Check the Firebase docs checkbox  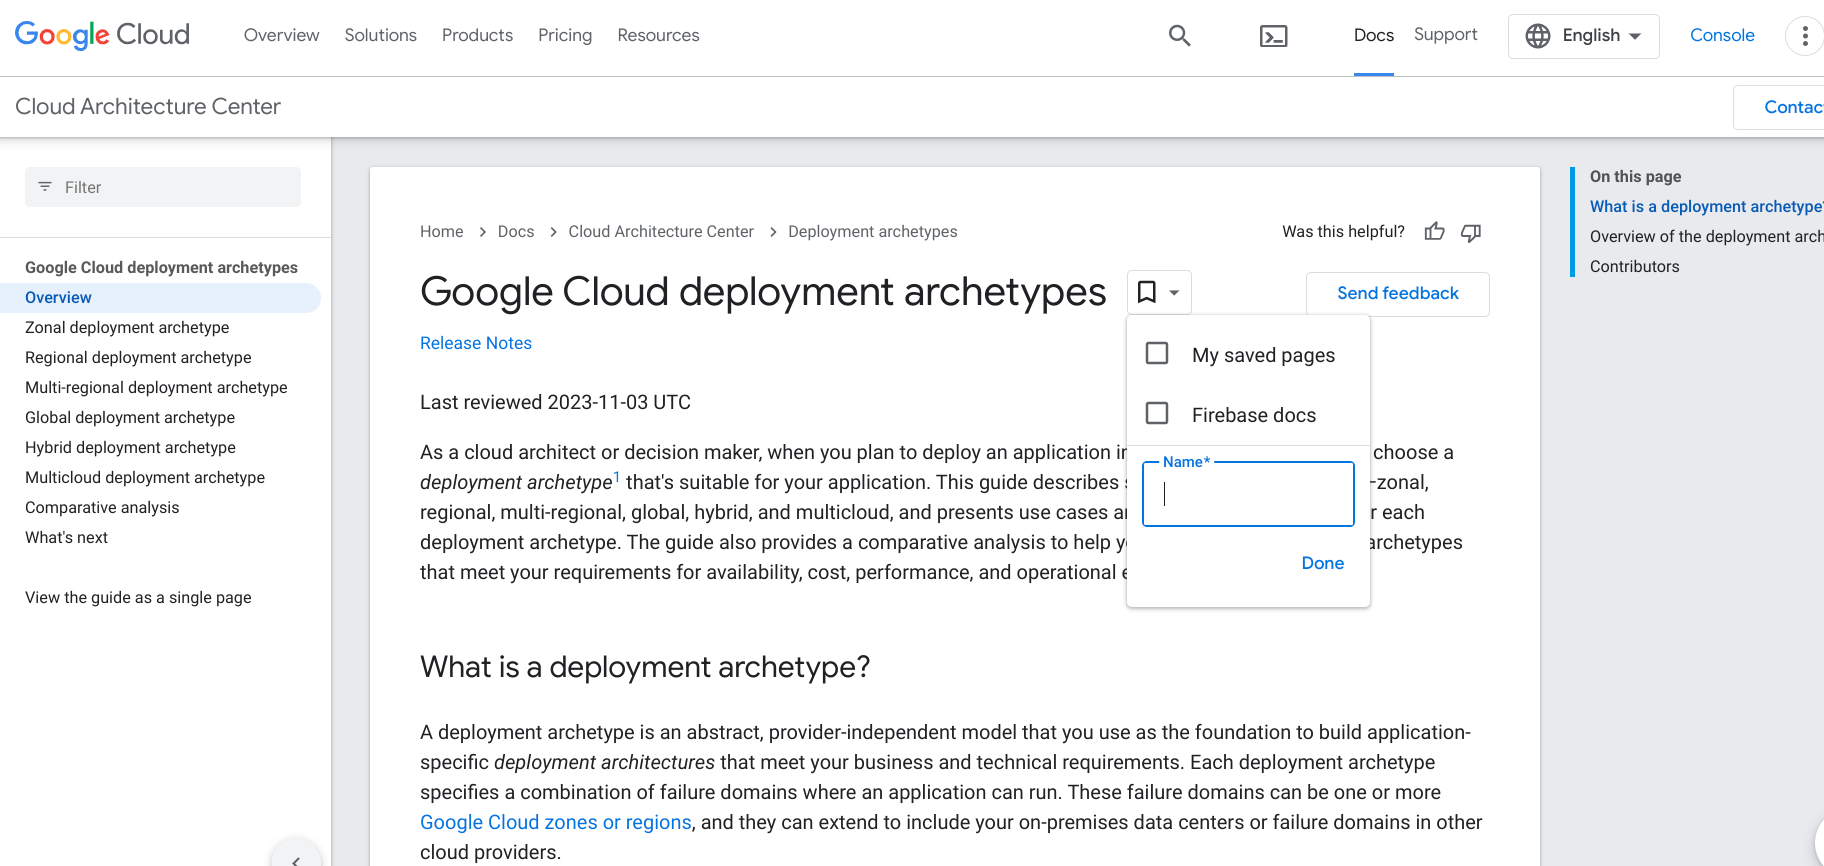1157,414
